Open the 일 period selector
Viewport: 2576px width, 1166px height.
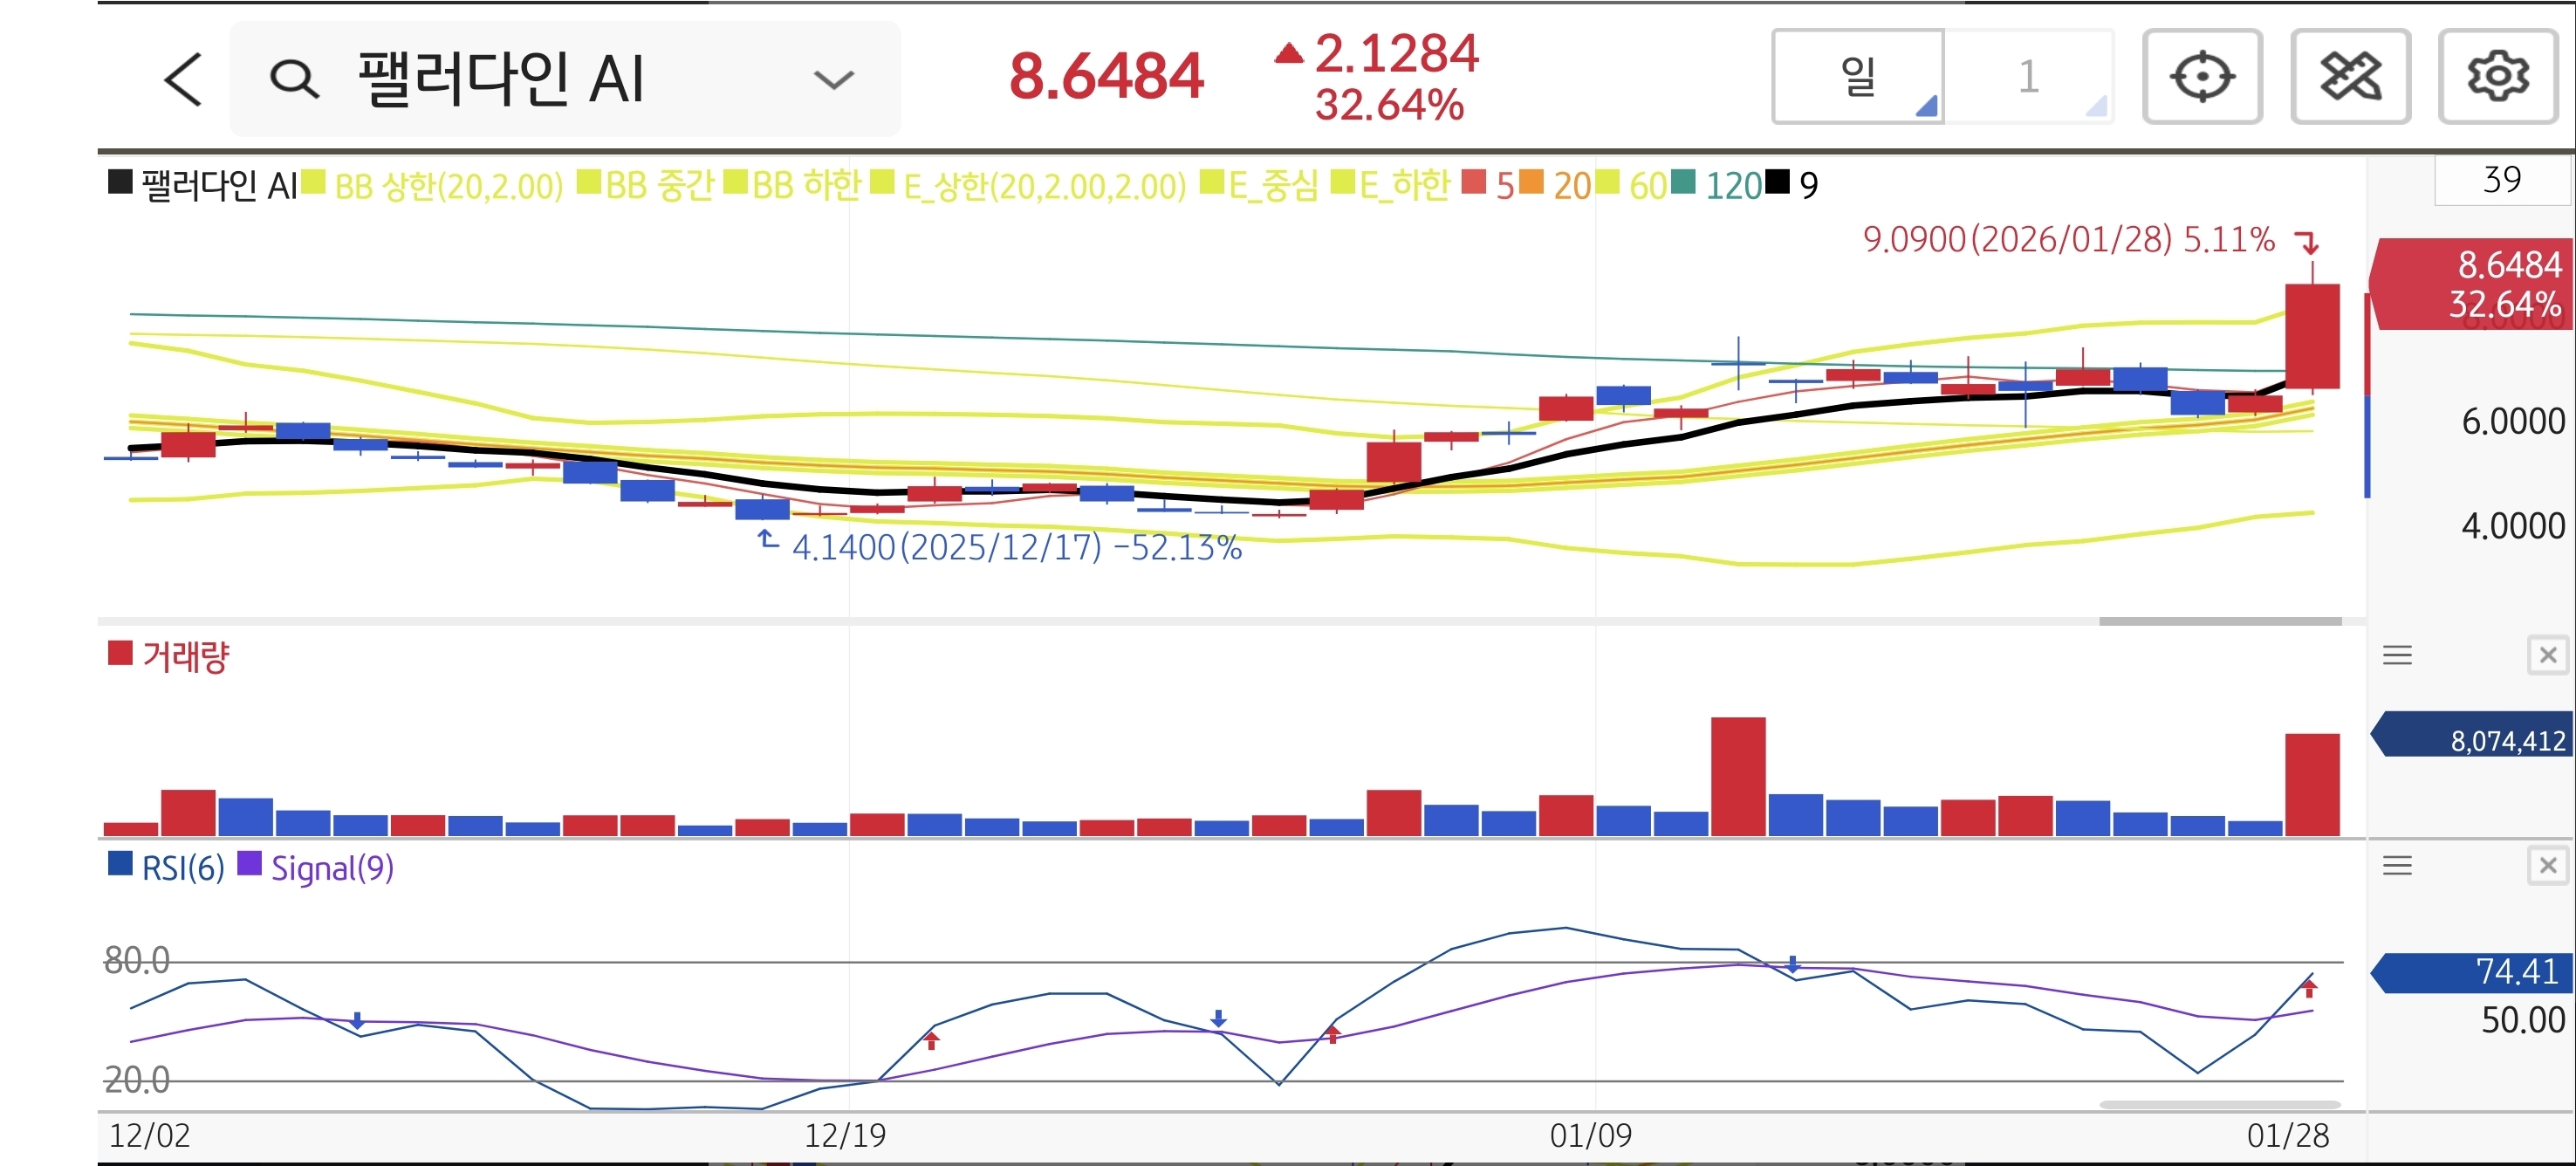coord(1858,77)
